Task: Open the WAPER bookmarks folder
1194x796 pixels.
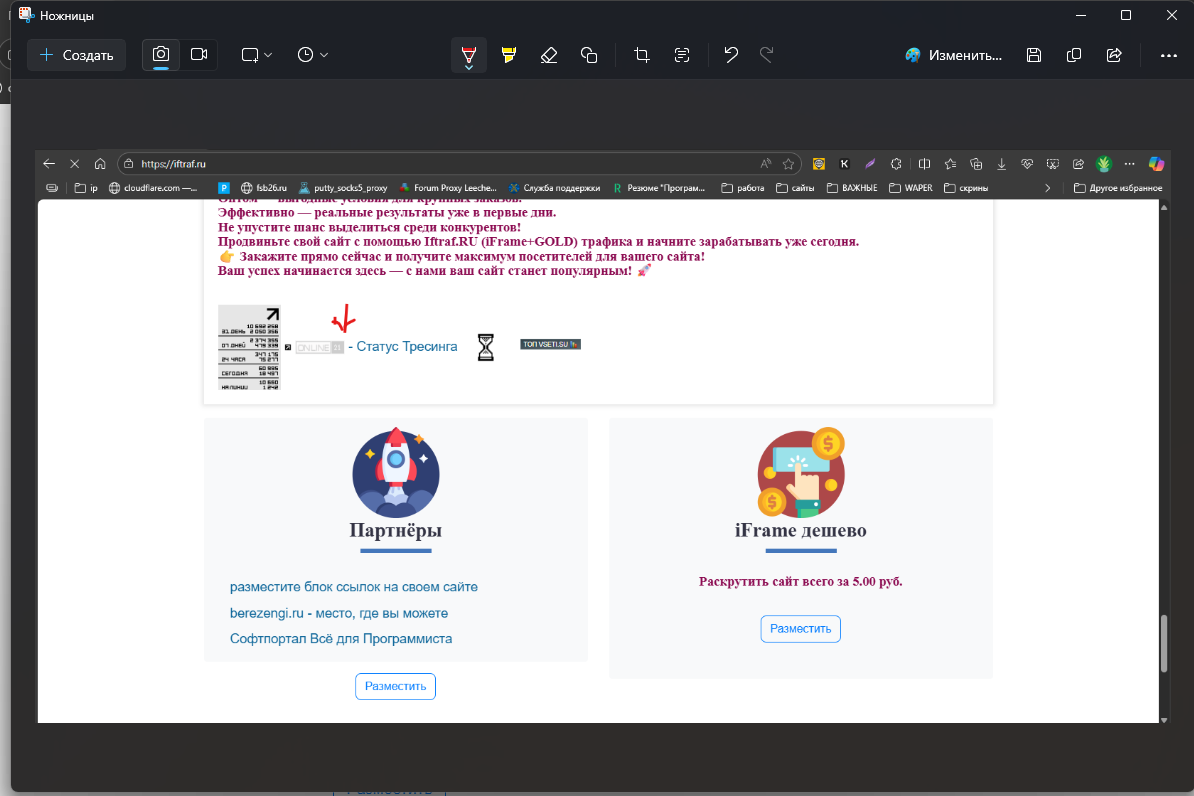Action: pos(911,188)
